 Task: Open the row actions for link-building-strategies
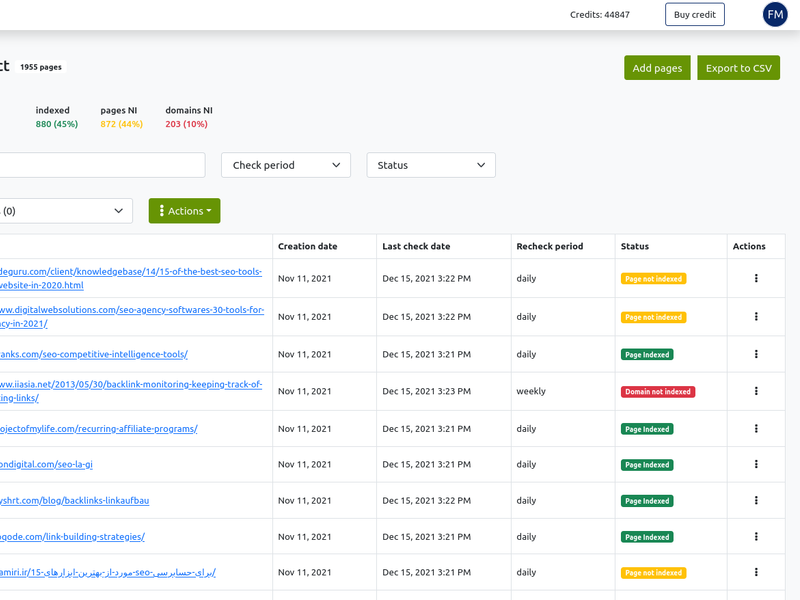(756, 536)
